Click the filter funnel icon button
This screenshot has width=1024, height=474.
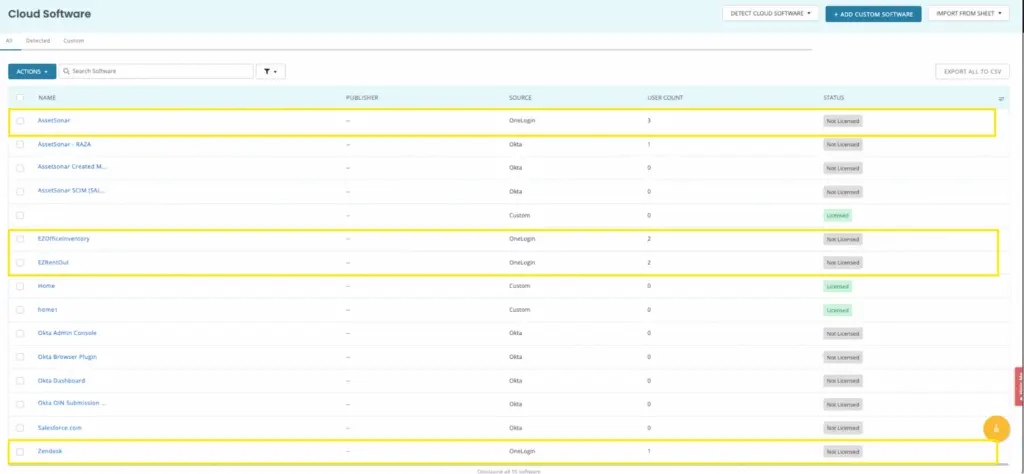coord(270,72)
